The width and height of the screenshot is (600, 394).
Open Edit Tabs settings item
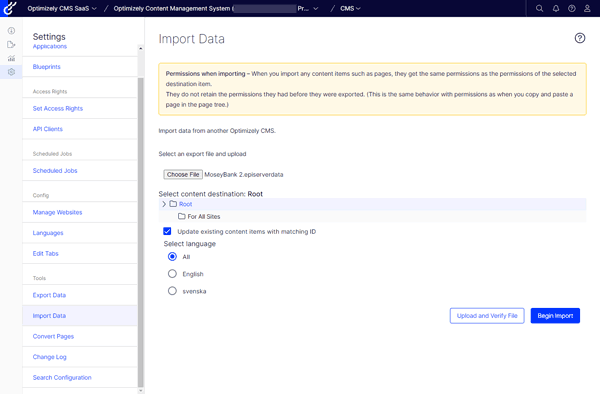(46, 253)
